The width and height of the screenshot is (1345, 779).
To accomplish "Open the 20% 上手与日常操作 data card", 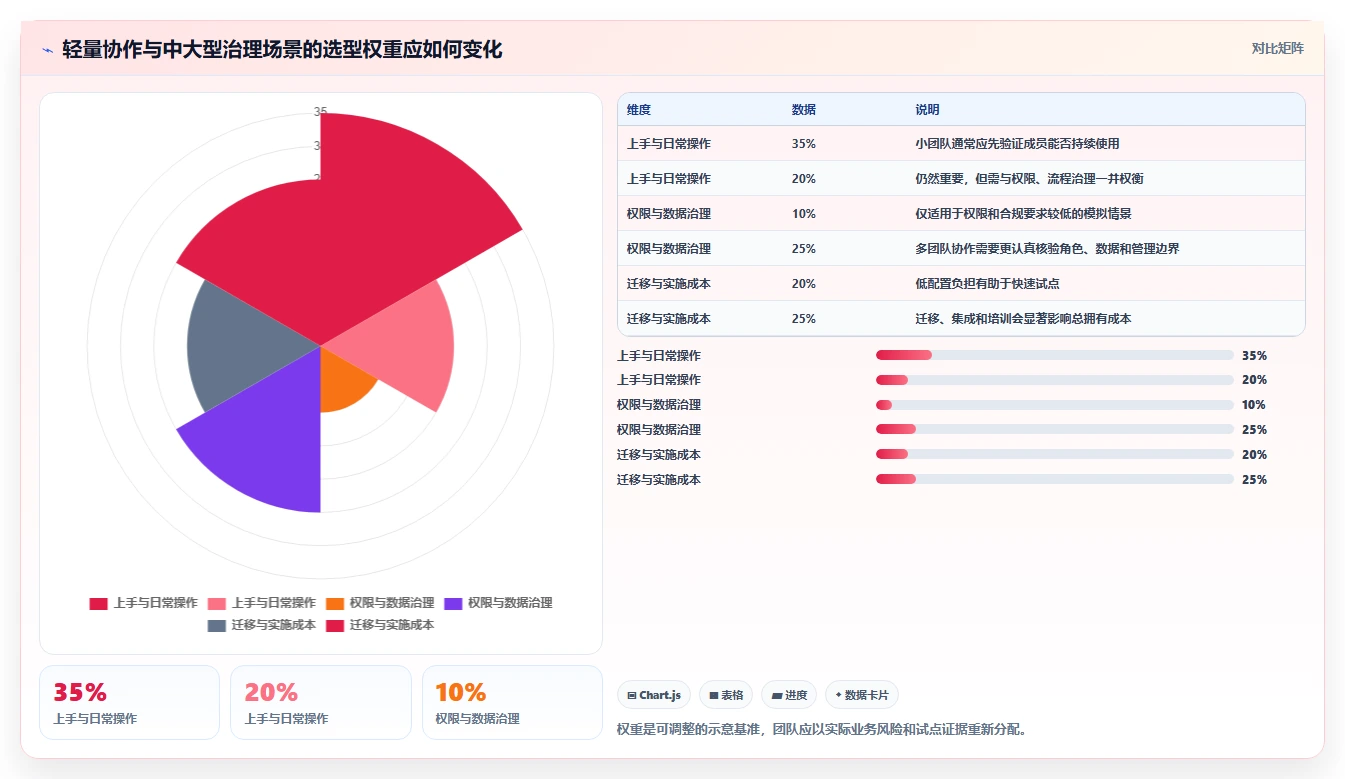I will pos(321,703).
